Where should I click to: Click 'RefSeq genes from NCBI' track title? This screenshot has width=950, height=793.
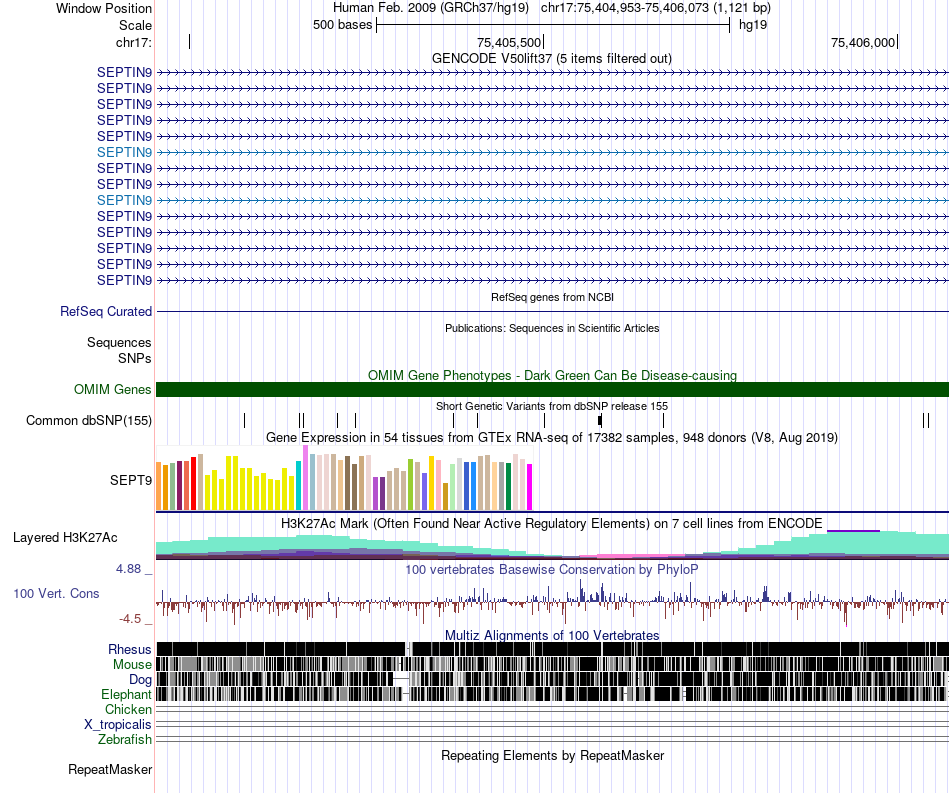pyautogui.click(x=552, y=297)
